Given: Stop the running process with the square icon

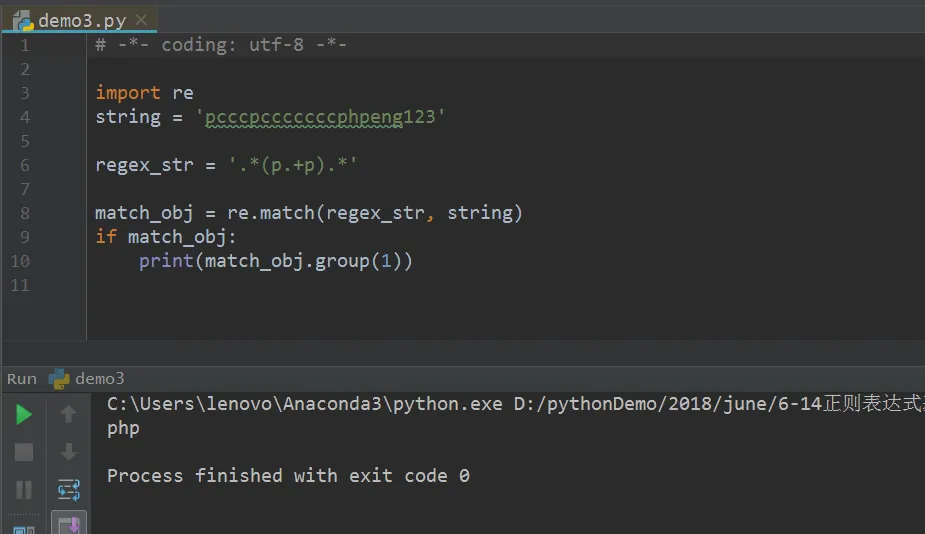Looking at the screenshot, I should tap(24, 453).
